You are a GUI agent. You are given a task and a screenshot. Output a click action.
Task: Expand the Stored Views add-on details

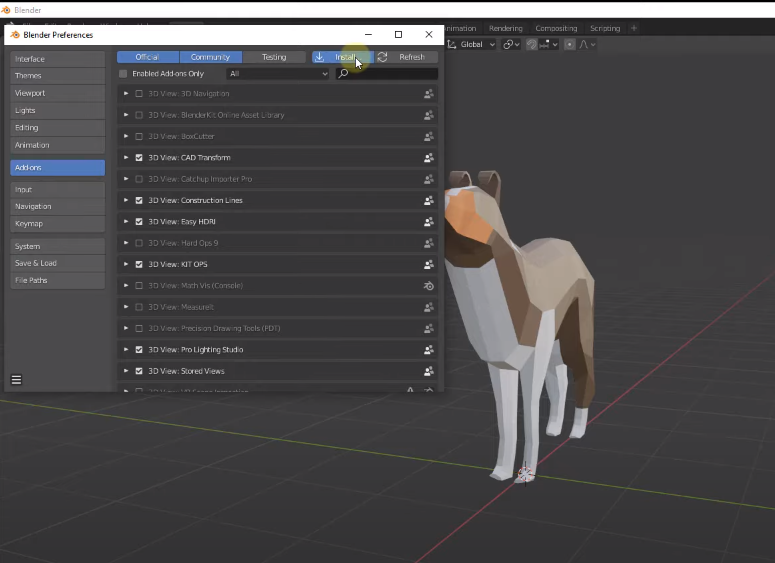pos(126,371)
